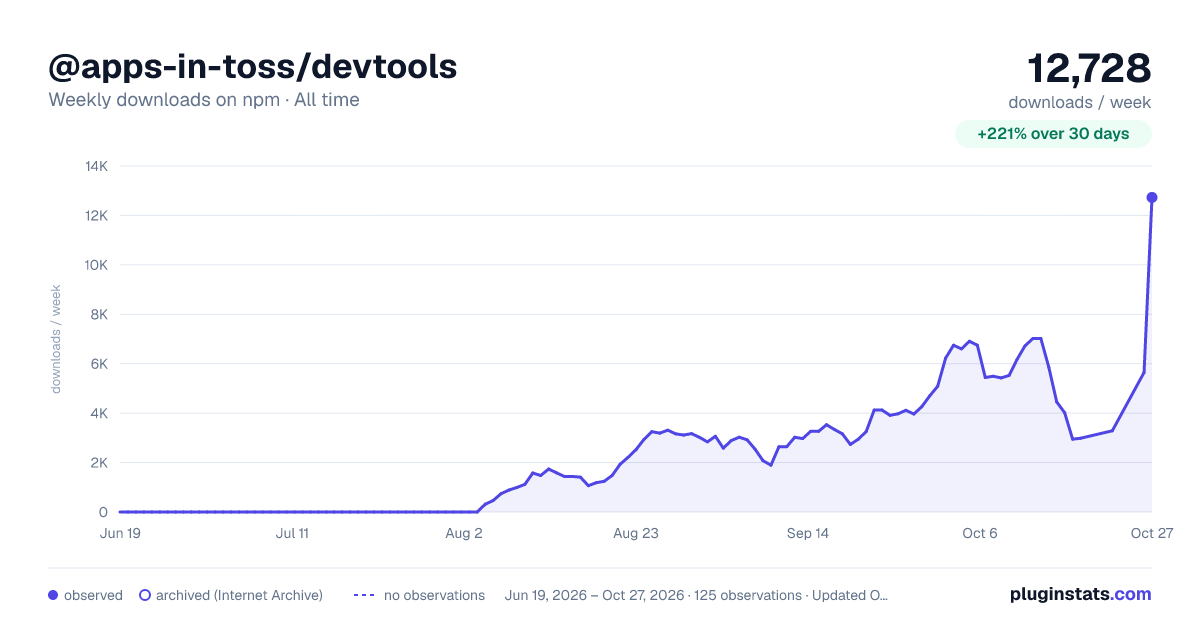Click the Aug 23 x-axis label
Image resolution: width=1200 pixels, height=630 pixels.
(636, 533)
